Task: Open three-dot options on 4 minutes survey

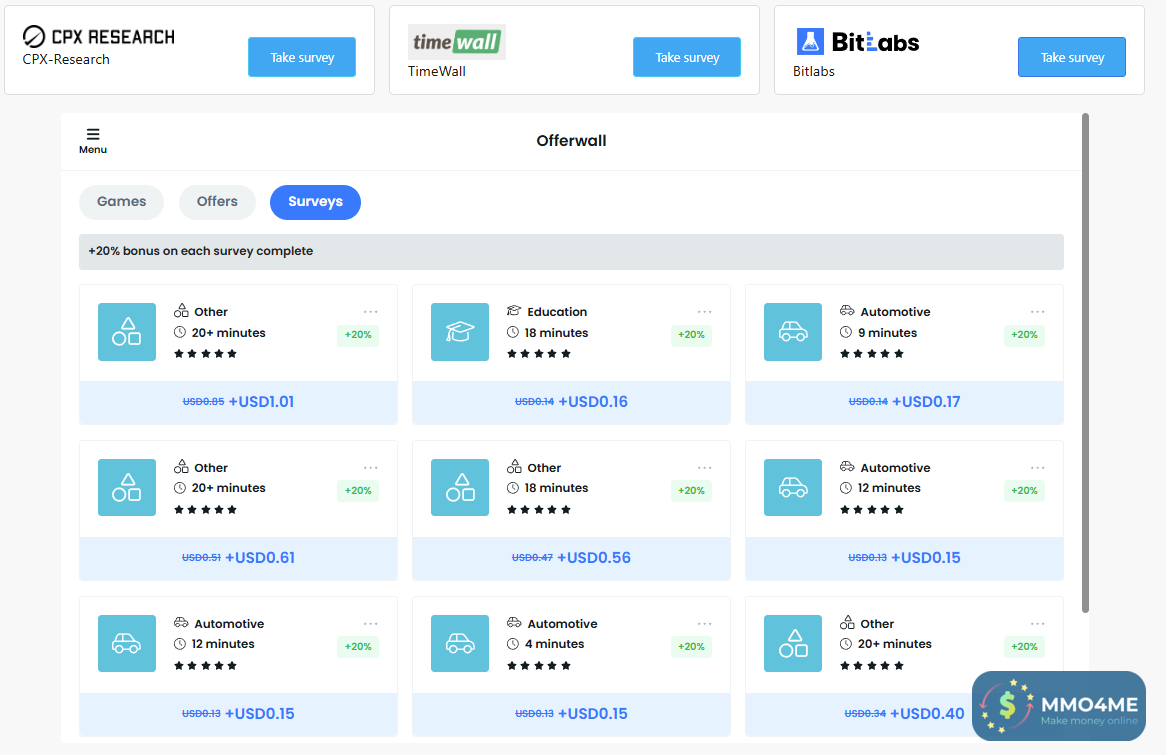Action: [x=704, y=623]
